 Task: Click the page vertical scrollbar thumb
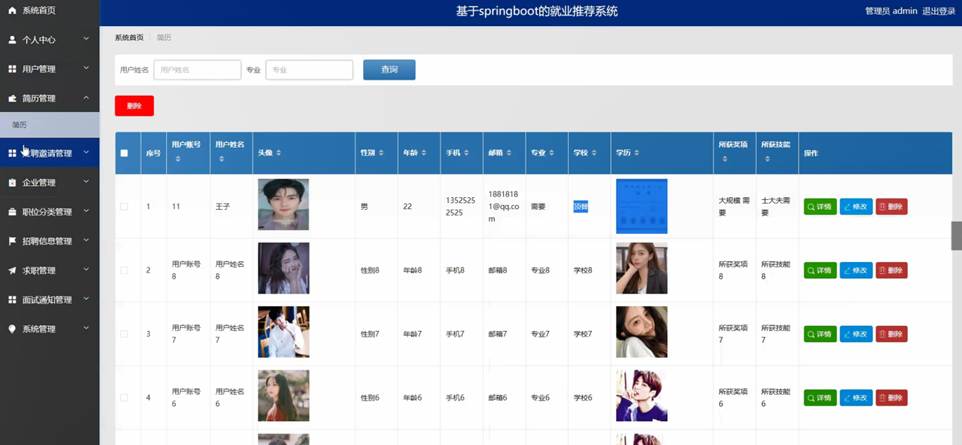click(x=956, y=236)
